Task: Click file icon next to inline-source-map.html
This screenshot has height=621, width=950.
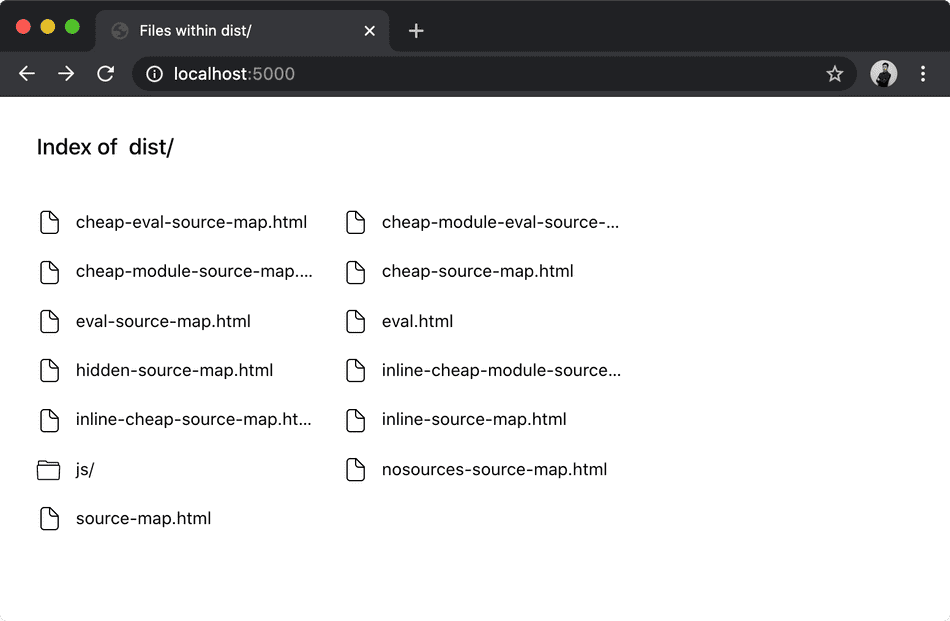Action: (x=355, y=420)
